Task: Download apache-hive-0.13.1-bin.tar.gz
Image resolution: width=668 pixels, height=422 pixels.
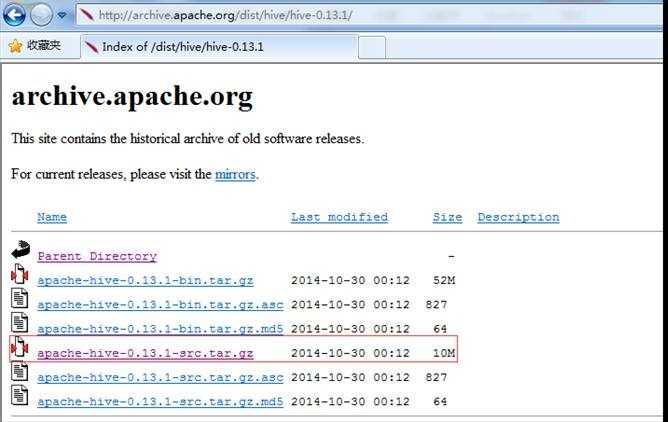Action: [x=145, y=281]
